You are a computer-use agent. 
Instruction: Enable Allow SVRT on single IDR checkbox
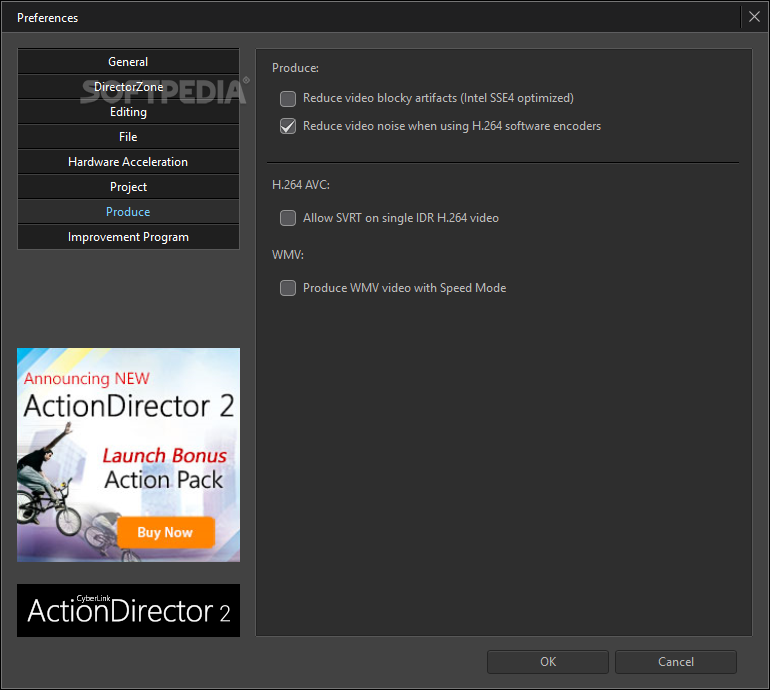(288, 218)
